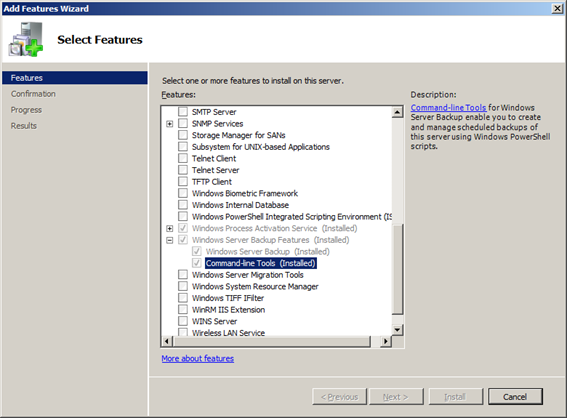
Task: Open the More about features link
Action: (x=198, y=358)
